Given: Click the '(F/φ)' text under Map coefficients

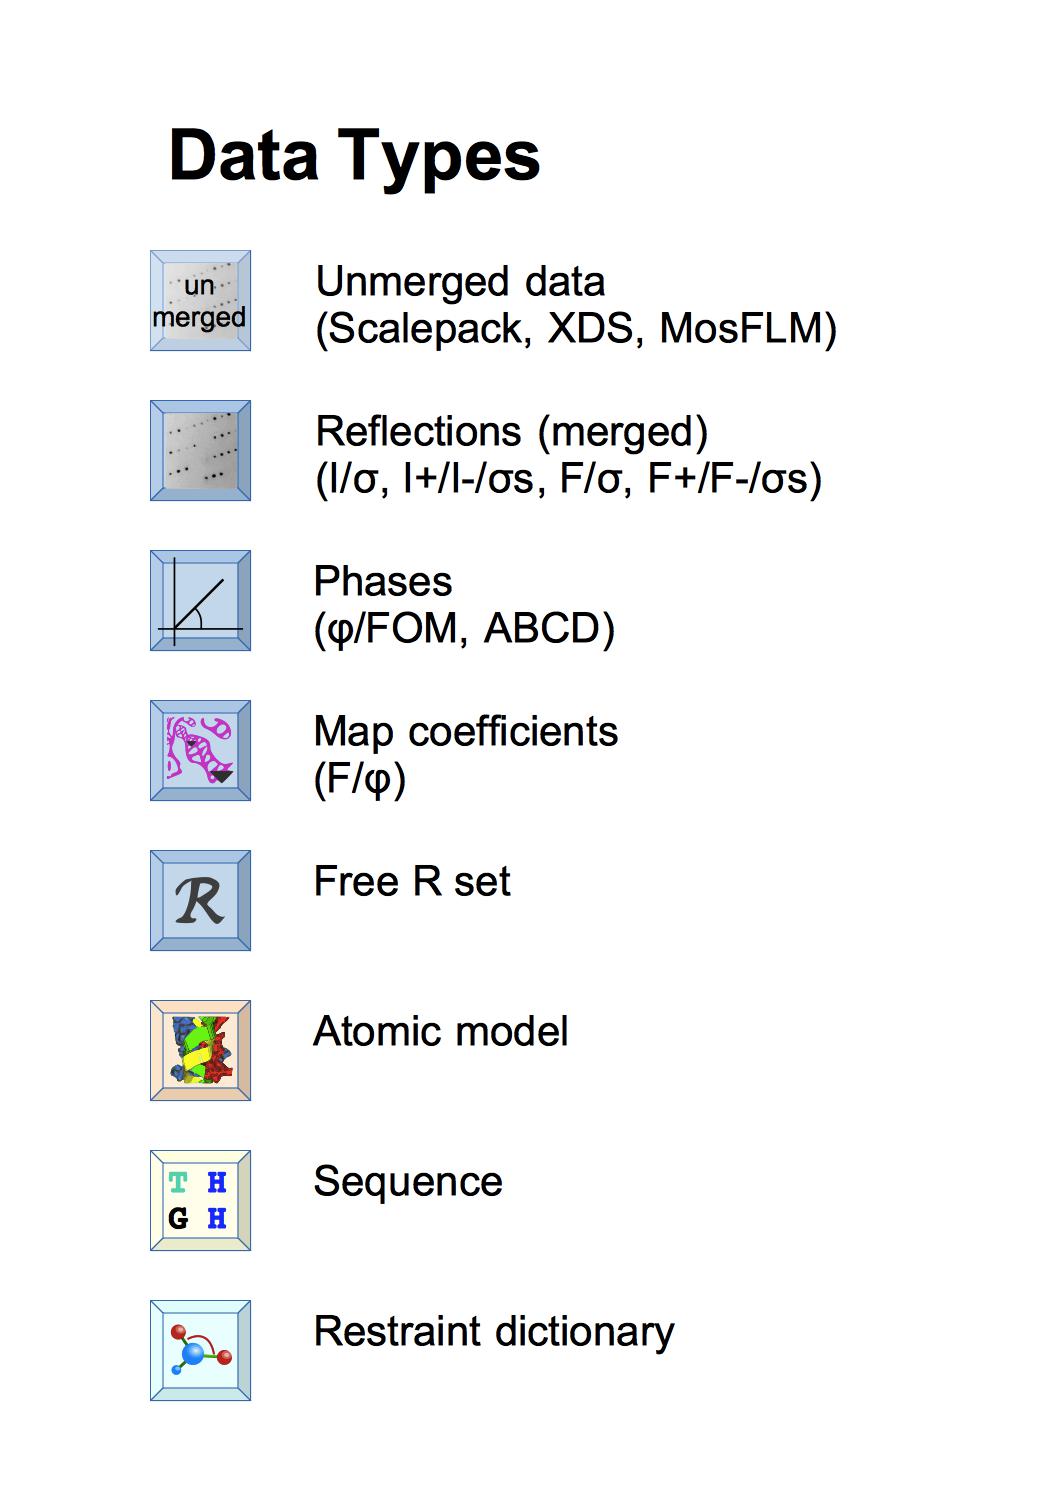Looking at the screenshot, I should tap(360, 779).
